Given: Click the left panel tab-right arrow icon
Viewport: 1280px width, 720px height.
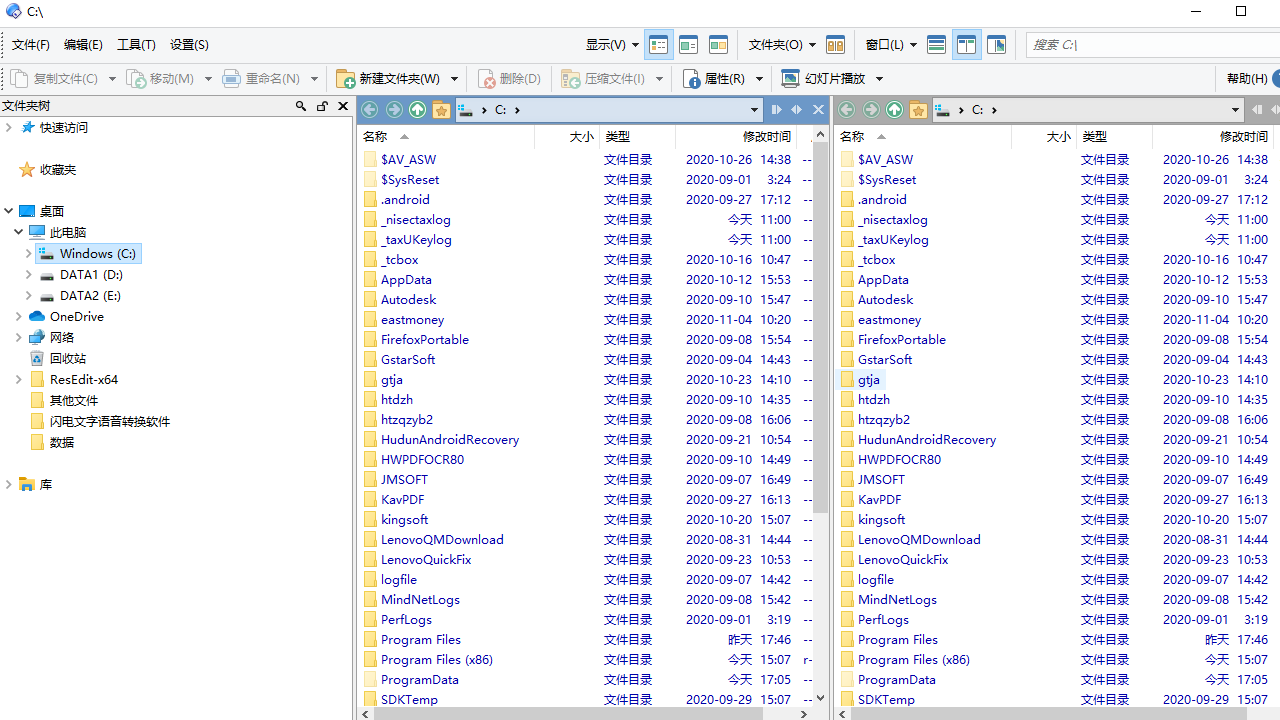Looking at the screenshot, I should click(776, 110).
